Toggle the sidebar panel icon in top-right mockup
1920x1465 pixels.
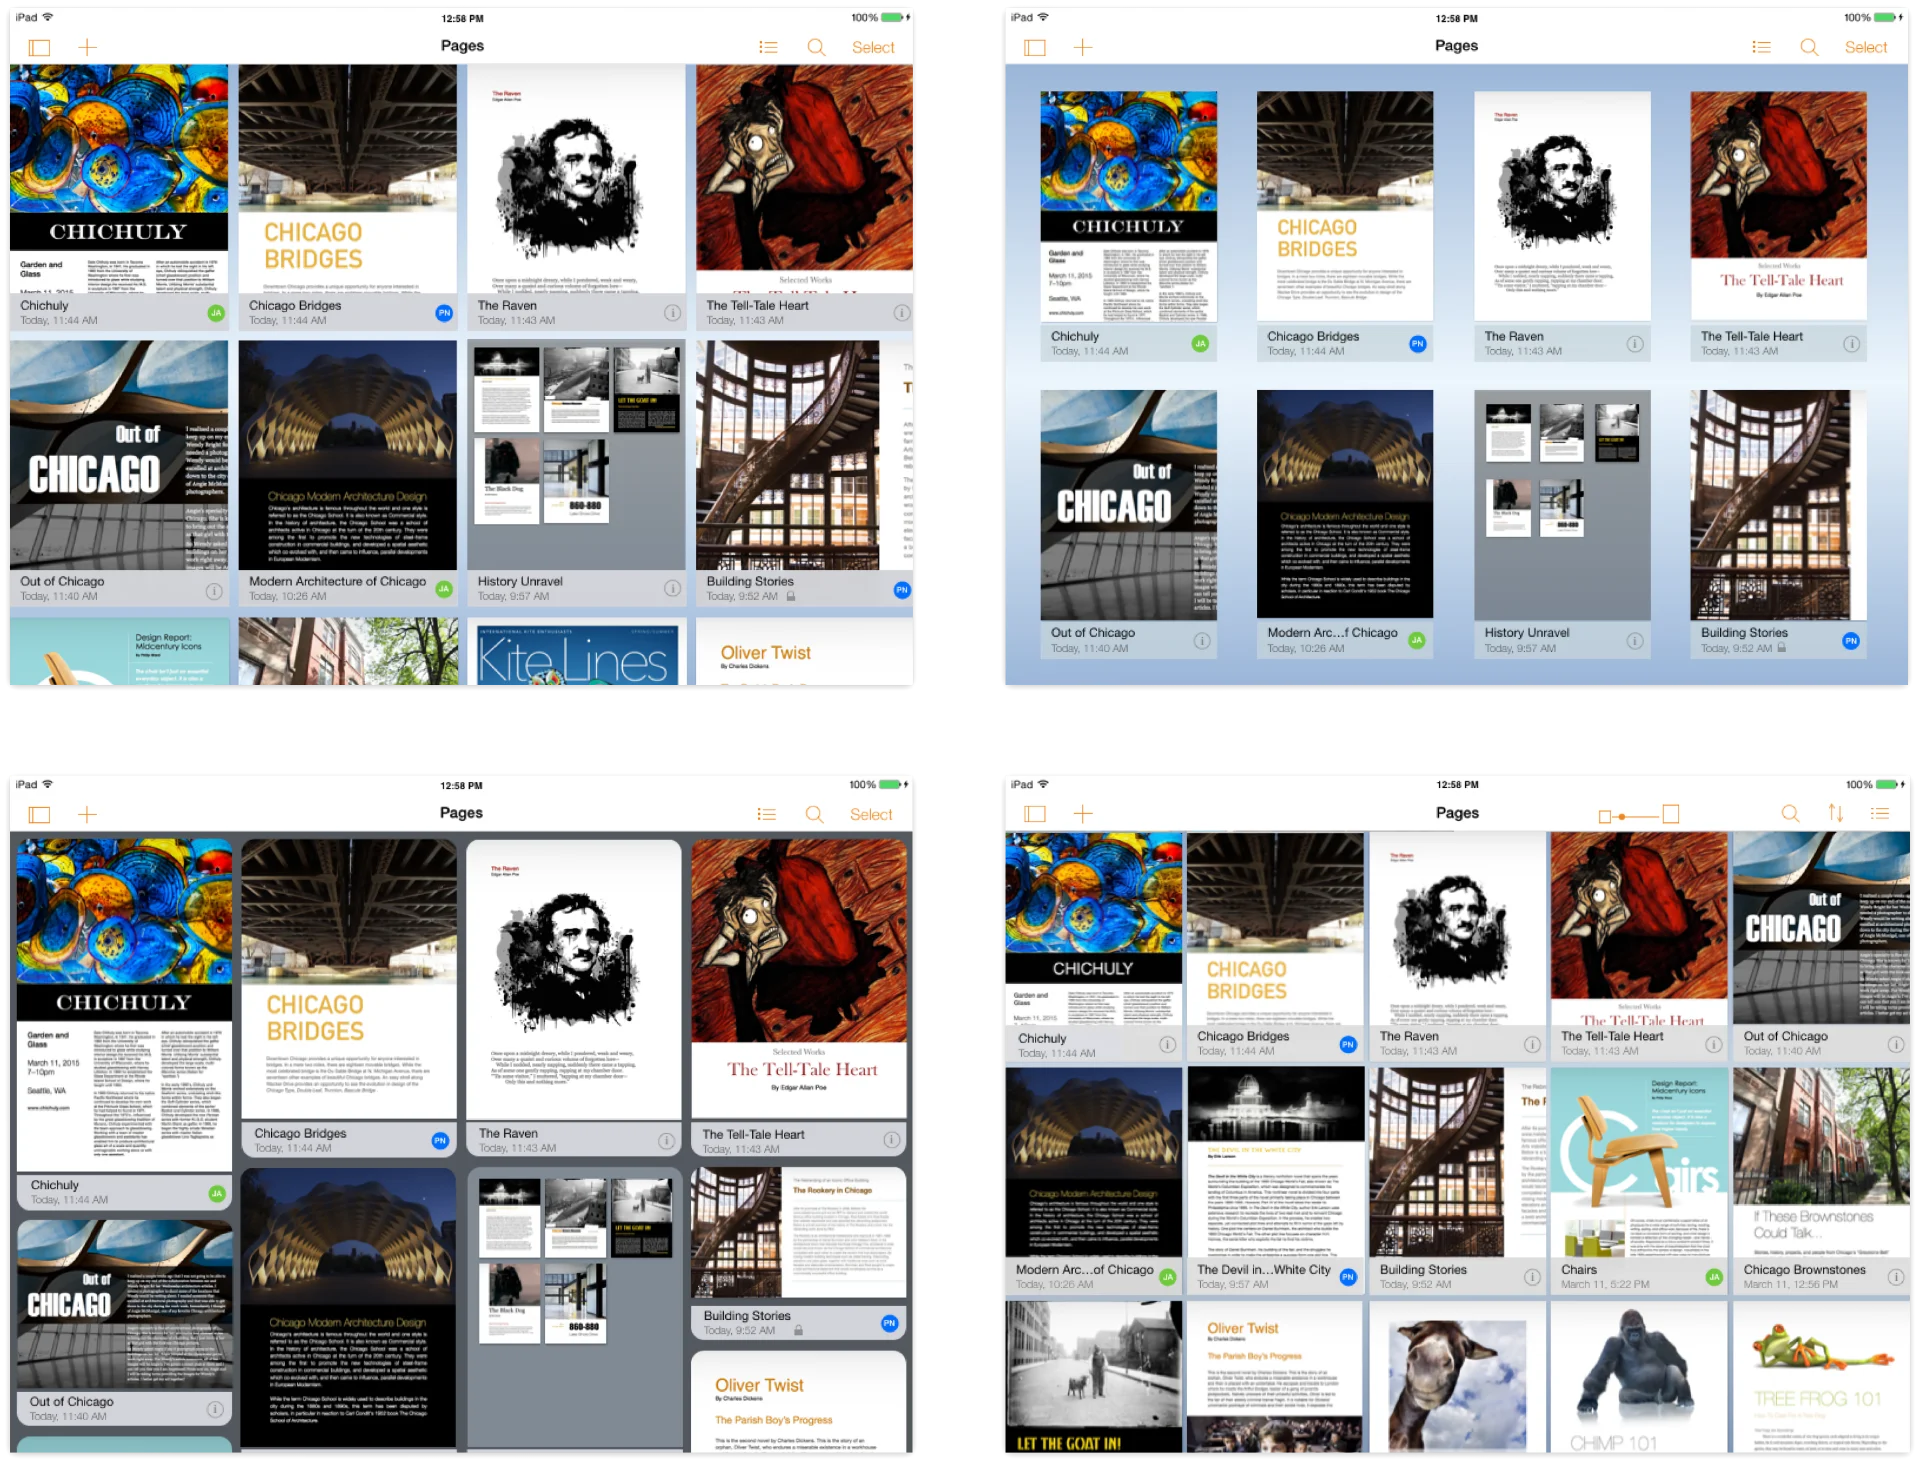[1035, 47]
